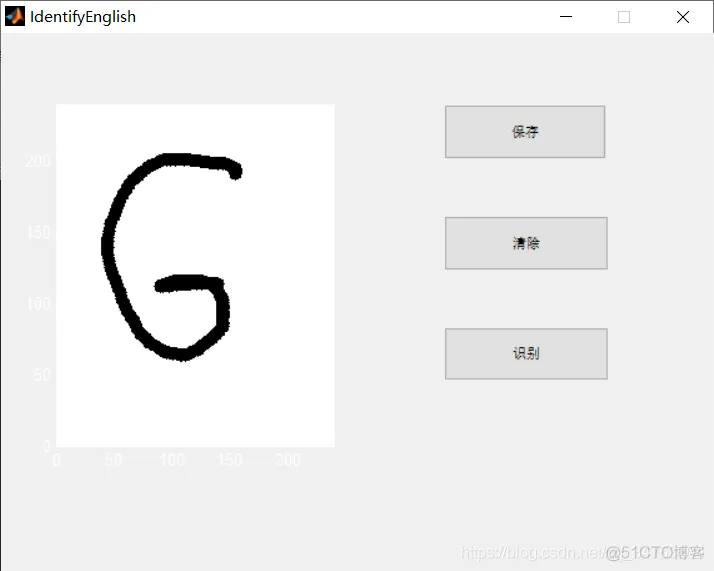Close the IdentifyEnglish window

[683, 17]
